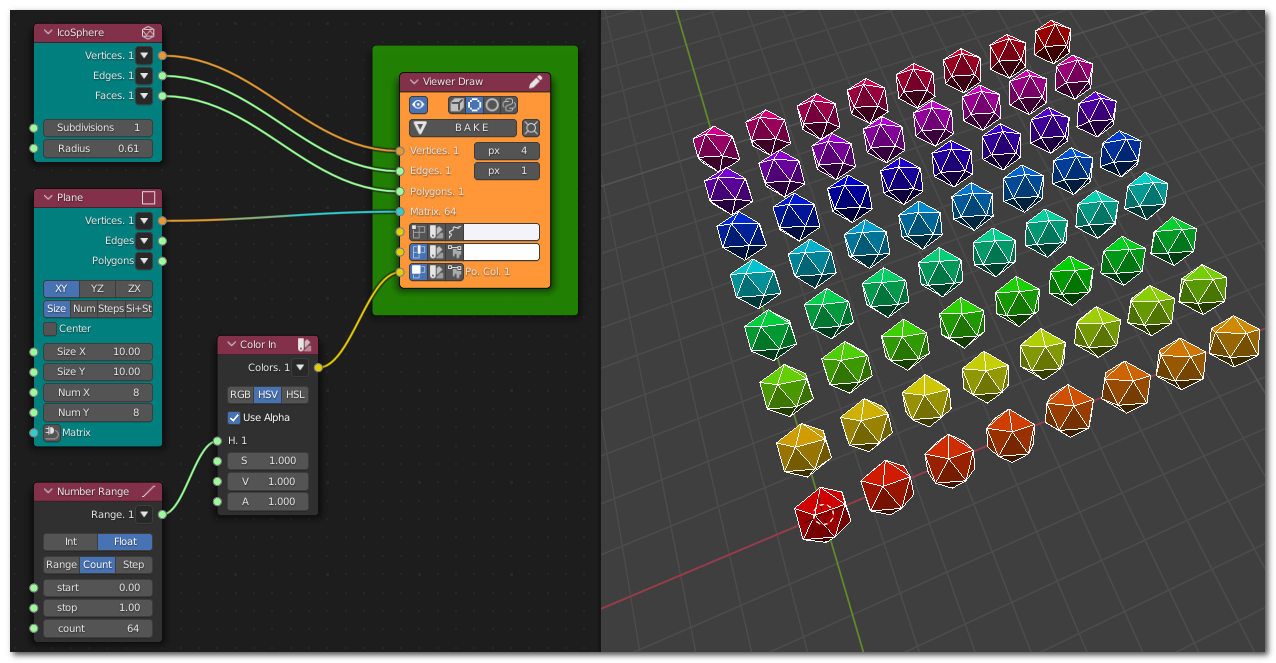This screenshot has width=1276, height=663.
Task: Click the chain link icon in Viewer Draw
Action: click(x=509, y=104)
